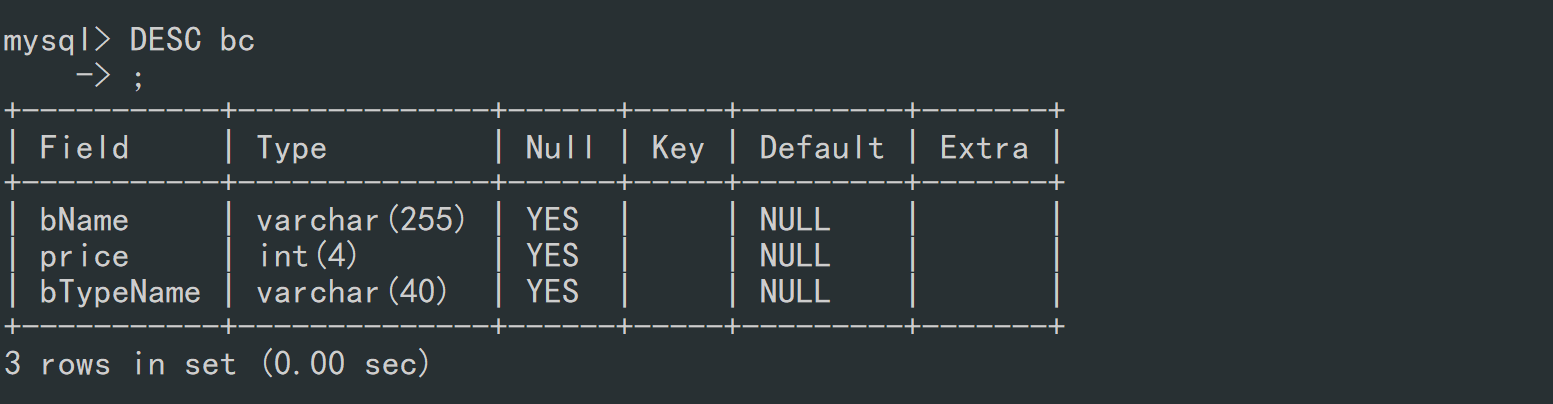Image resolution: width=1553 pixels, height=404 pixels.
Task: Click NULL default in the bName row
Action: (795, 219)
